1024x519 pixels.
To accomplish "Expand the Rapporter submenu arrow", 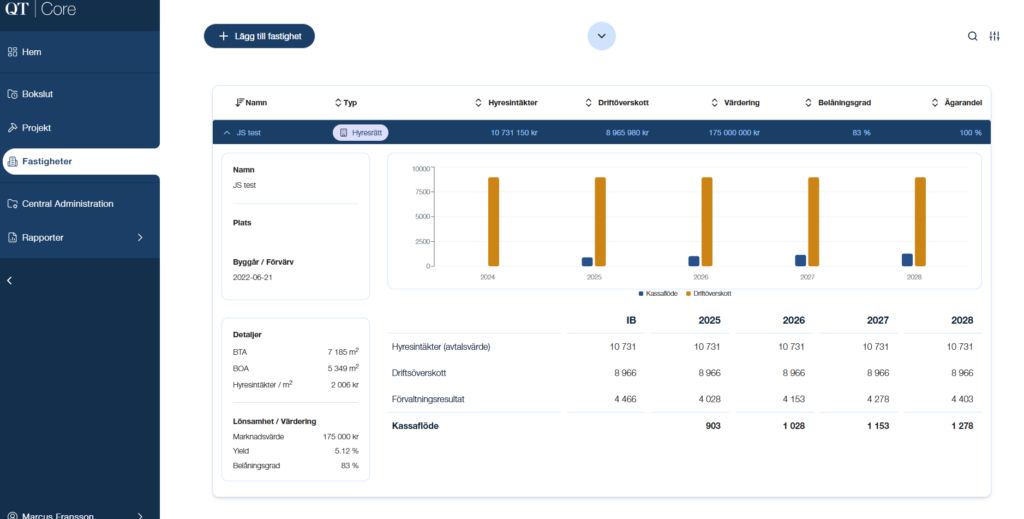I will pyautogui.click(x=140, y=238).
